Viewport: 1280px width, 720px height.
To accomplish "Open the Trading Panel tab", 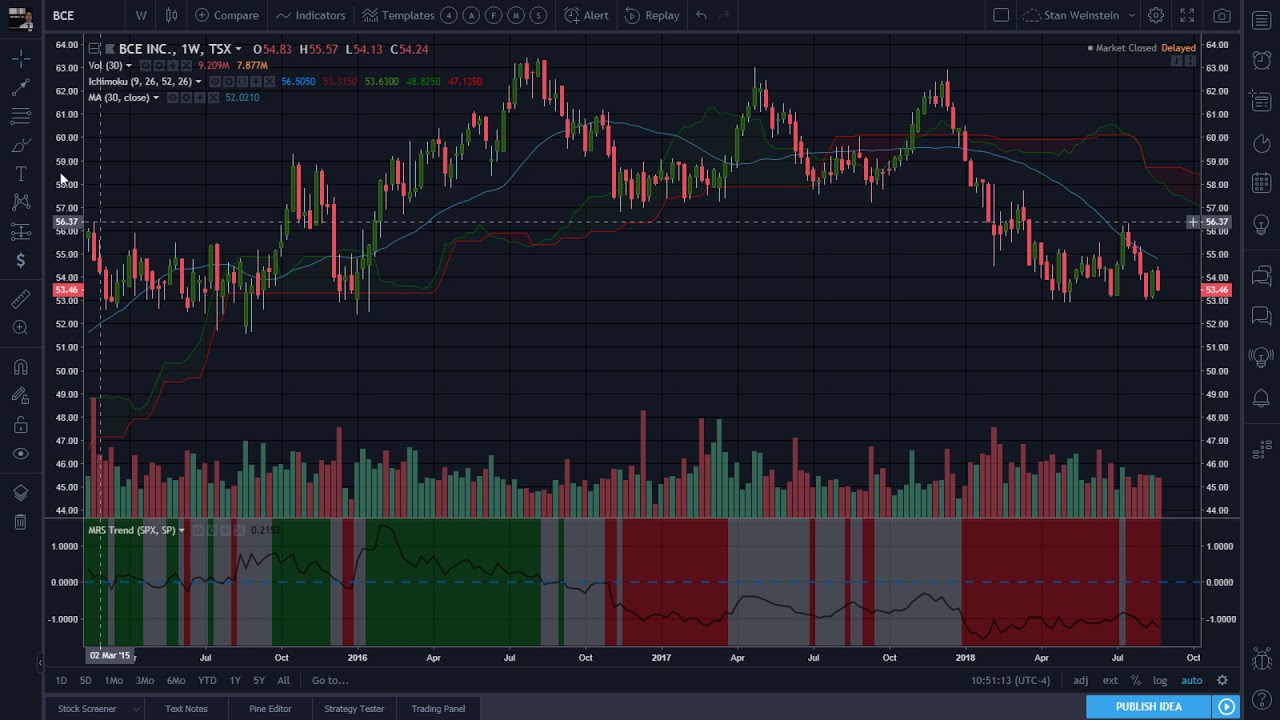I will tap(438, 709).
